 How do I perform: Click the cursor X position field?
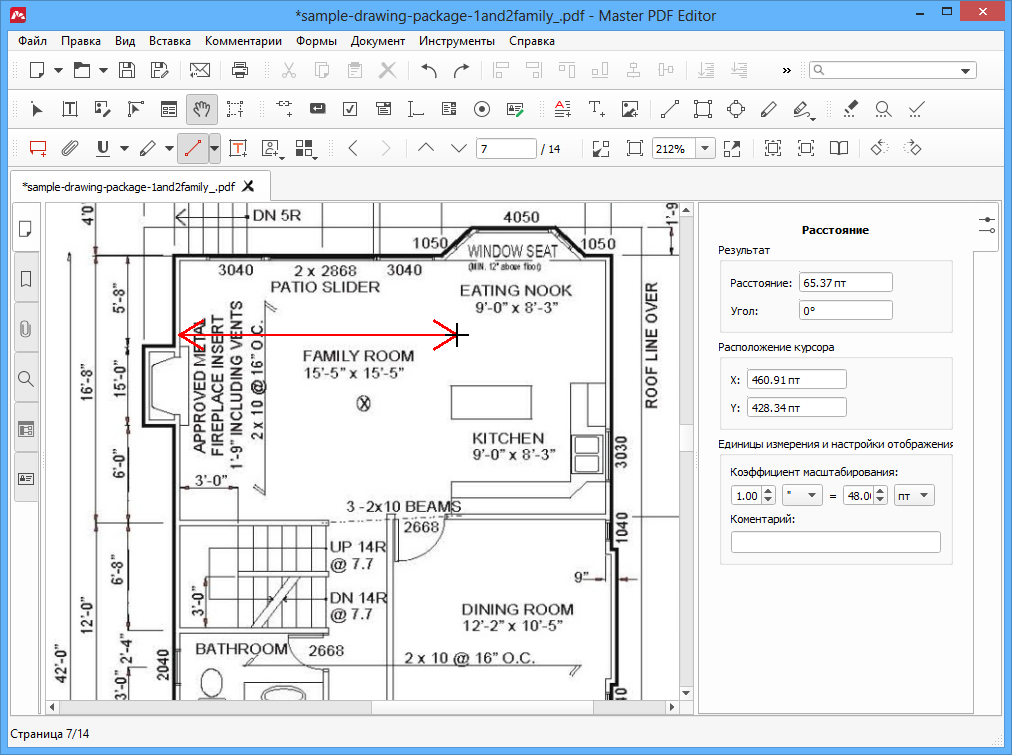coord(796,379)
